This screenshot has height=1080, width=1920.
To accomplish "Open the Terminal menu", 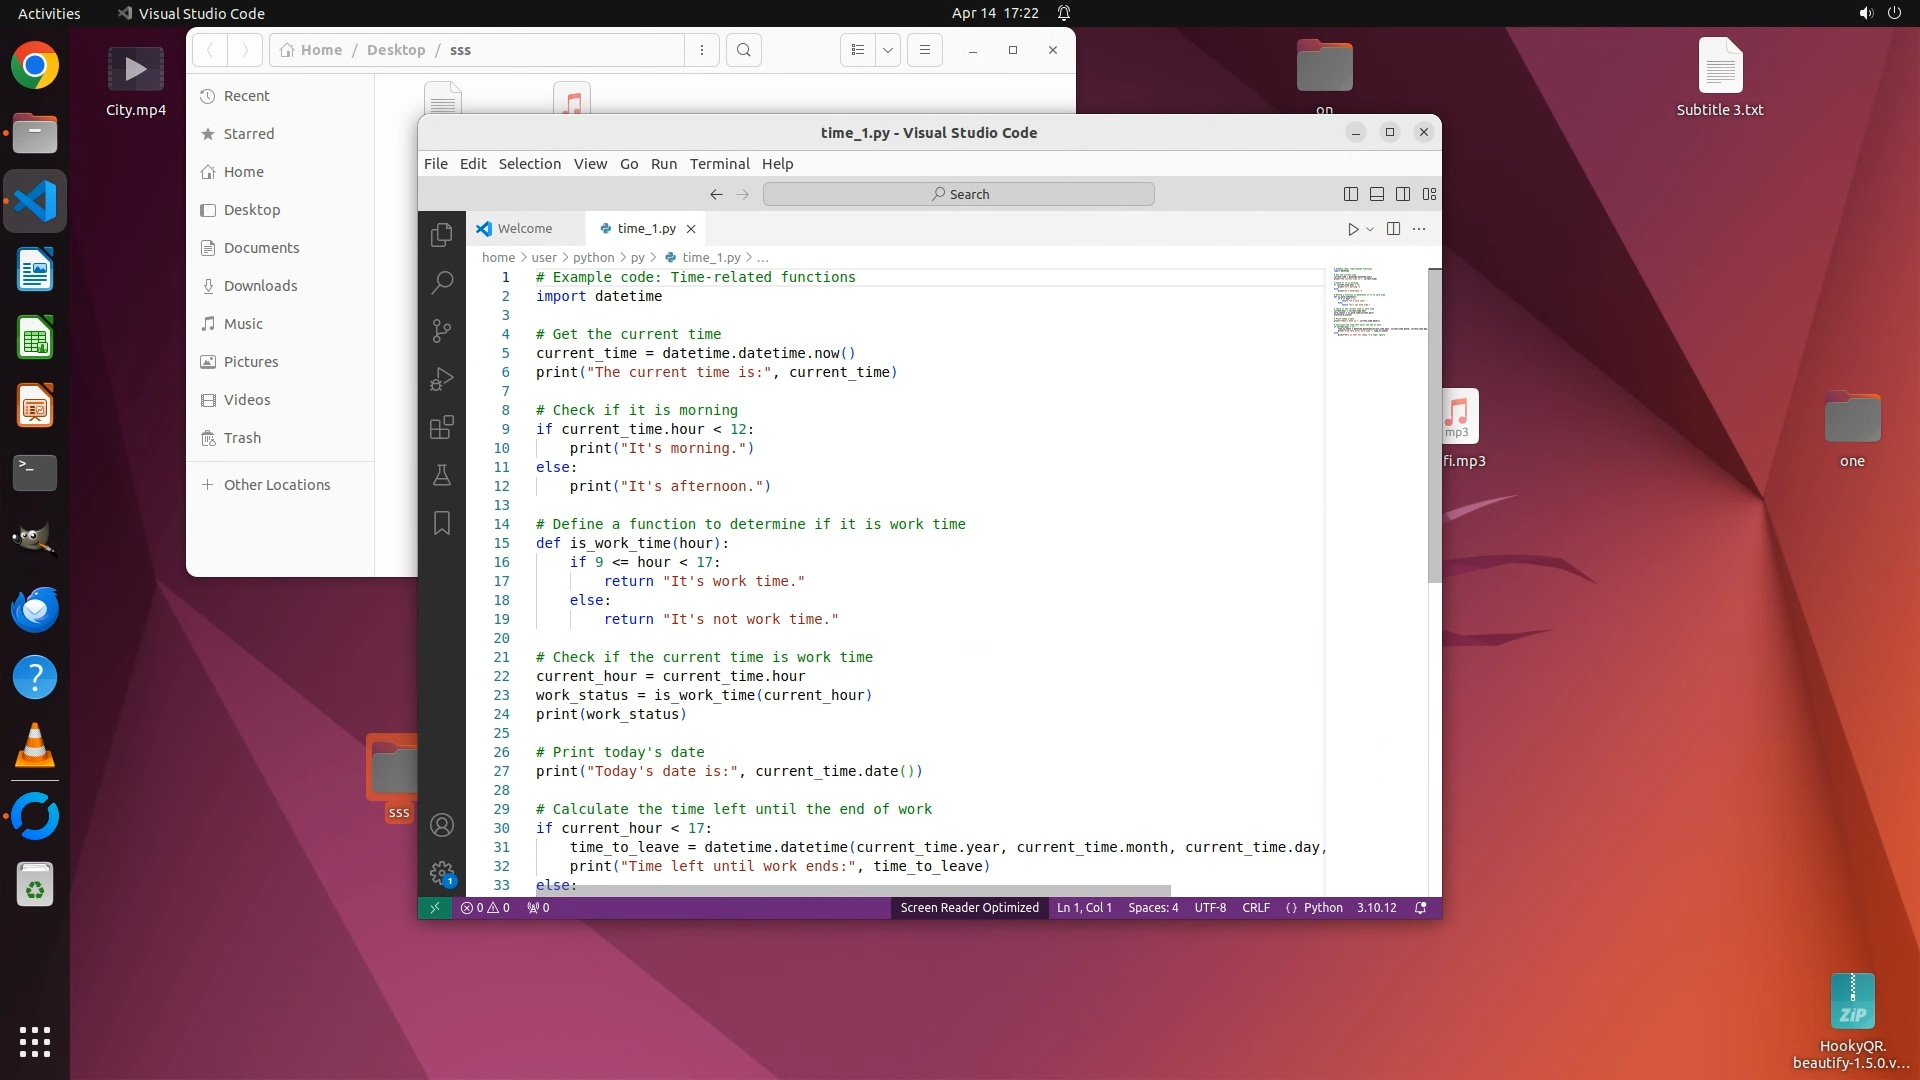I will [719, 164].
